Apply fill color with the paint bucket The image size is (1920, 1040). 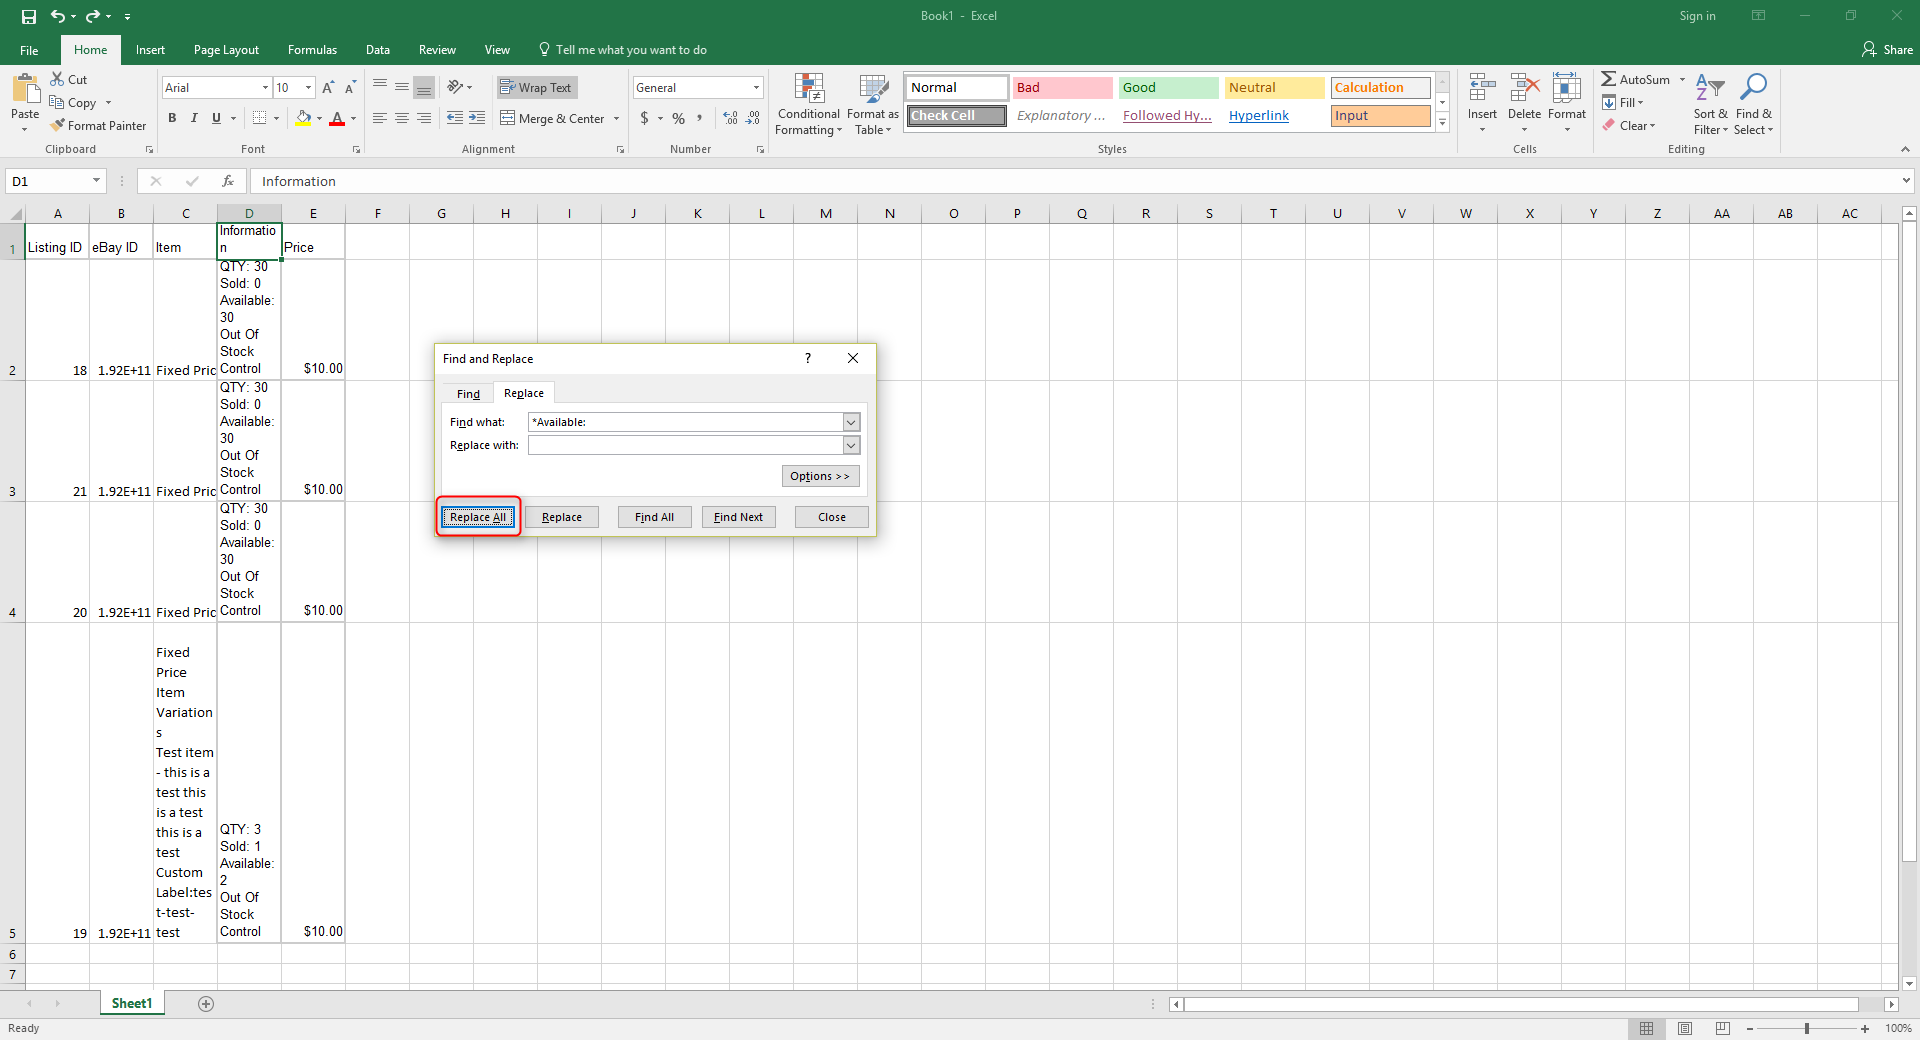[x=303, y=118]
